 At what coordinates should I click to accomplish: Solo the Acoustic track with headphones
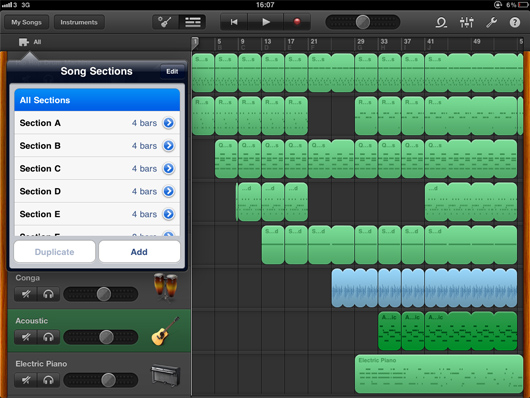48,337
